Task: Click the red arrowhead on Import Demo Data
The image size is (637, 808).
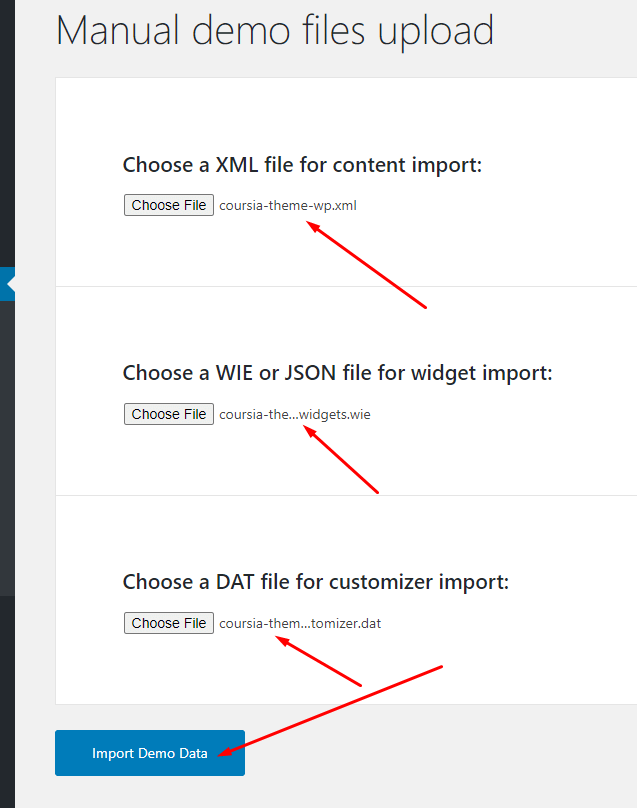Action: [225, 752]
